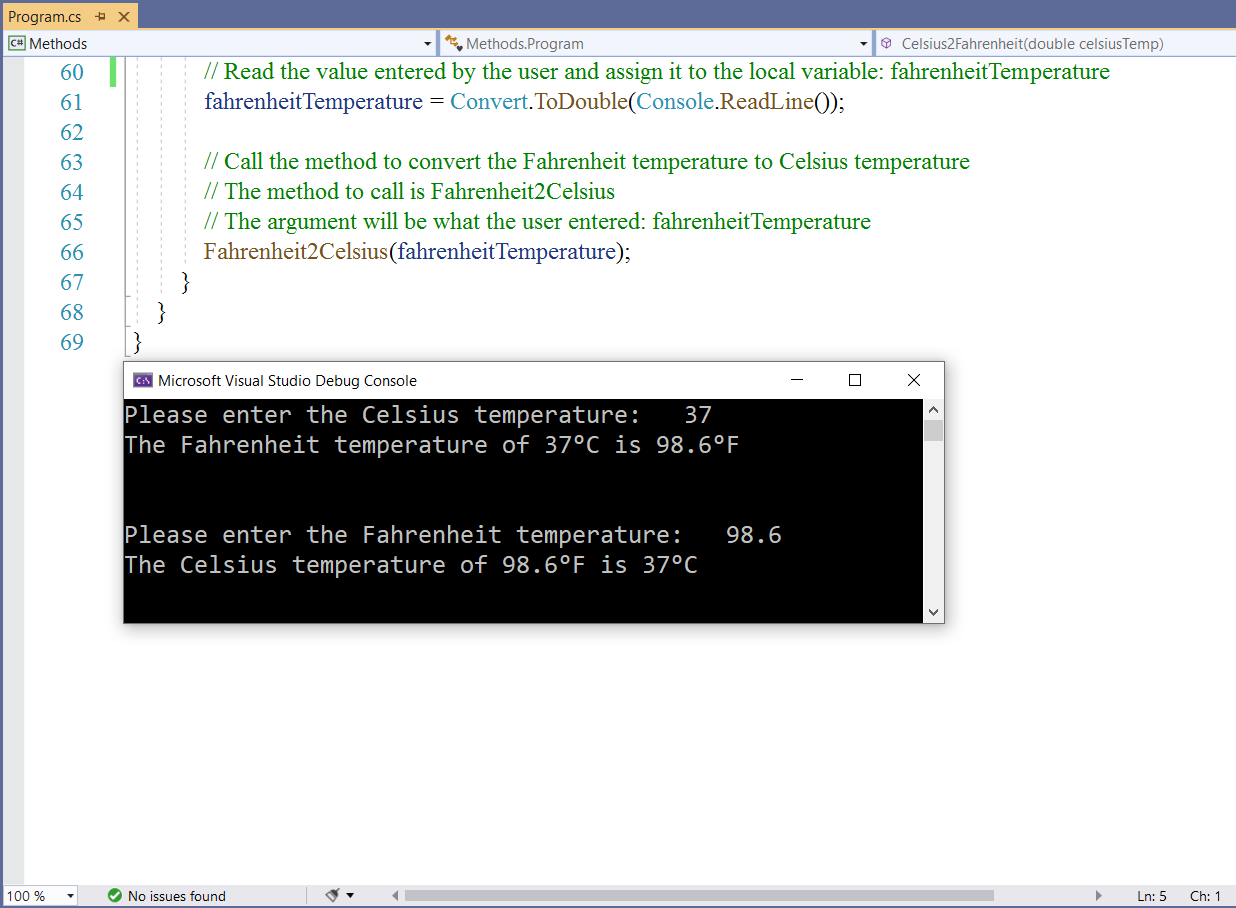The image size is (1236, 908).
Task: Click the editor horizontal scrollbar left arrow
Action: pos(395,896)
